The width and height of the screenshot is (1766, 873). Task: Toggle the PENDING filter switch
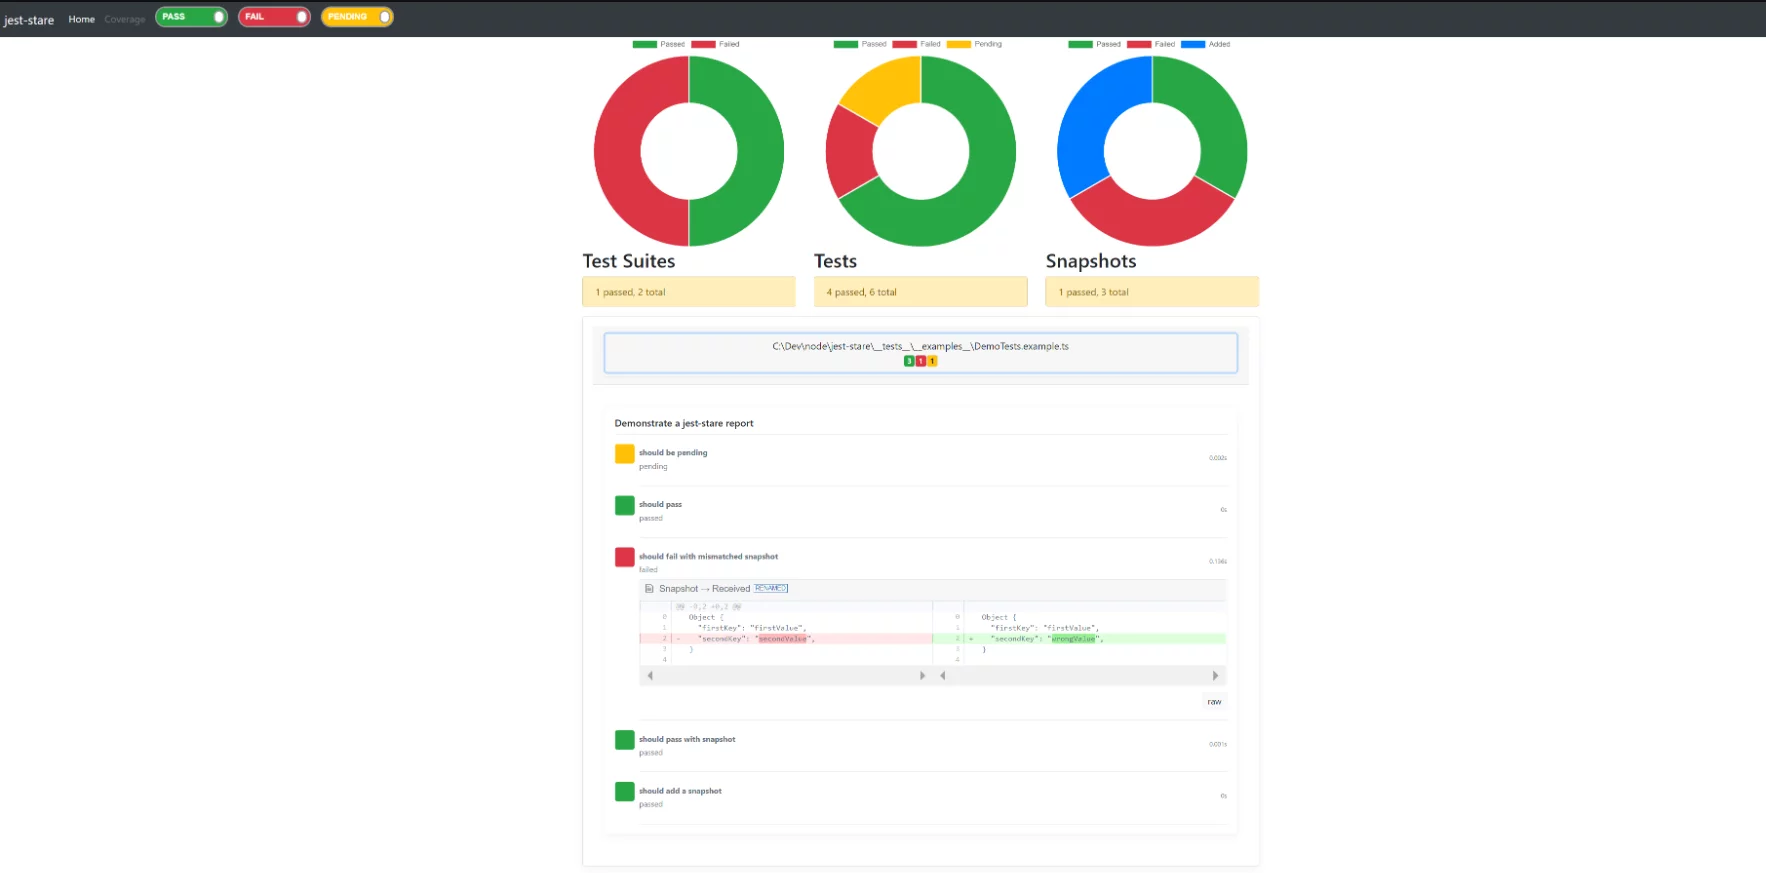pos(357,17)
